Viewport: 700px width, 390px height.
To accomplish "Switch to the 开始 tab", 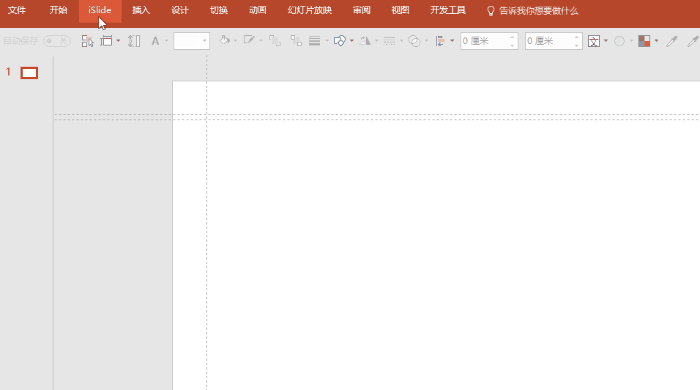I will click(58, 10).
